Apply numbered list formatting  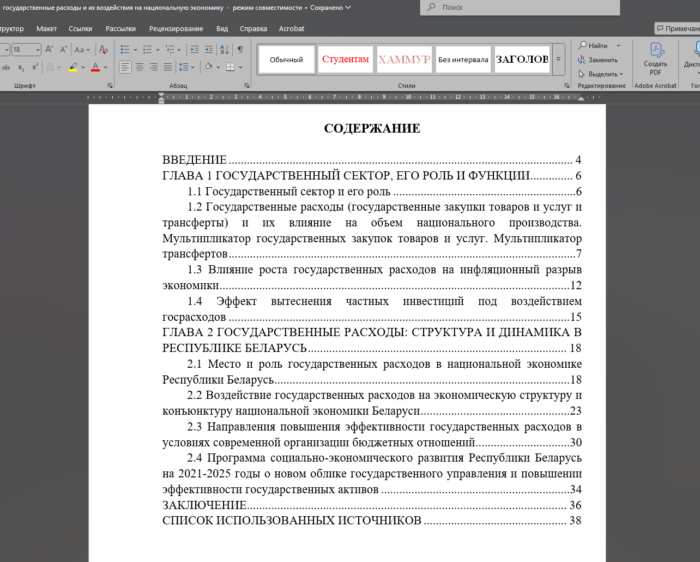click(x=147, y=50)
